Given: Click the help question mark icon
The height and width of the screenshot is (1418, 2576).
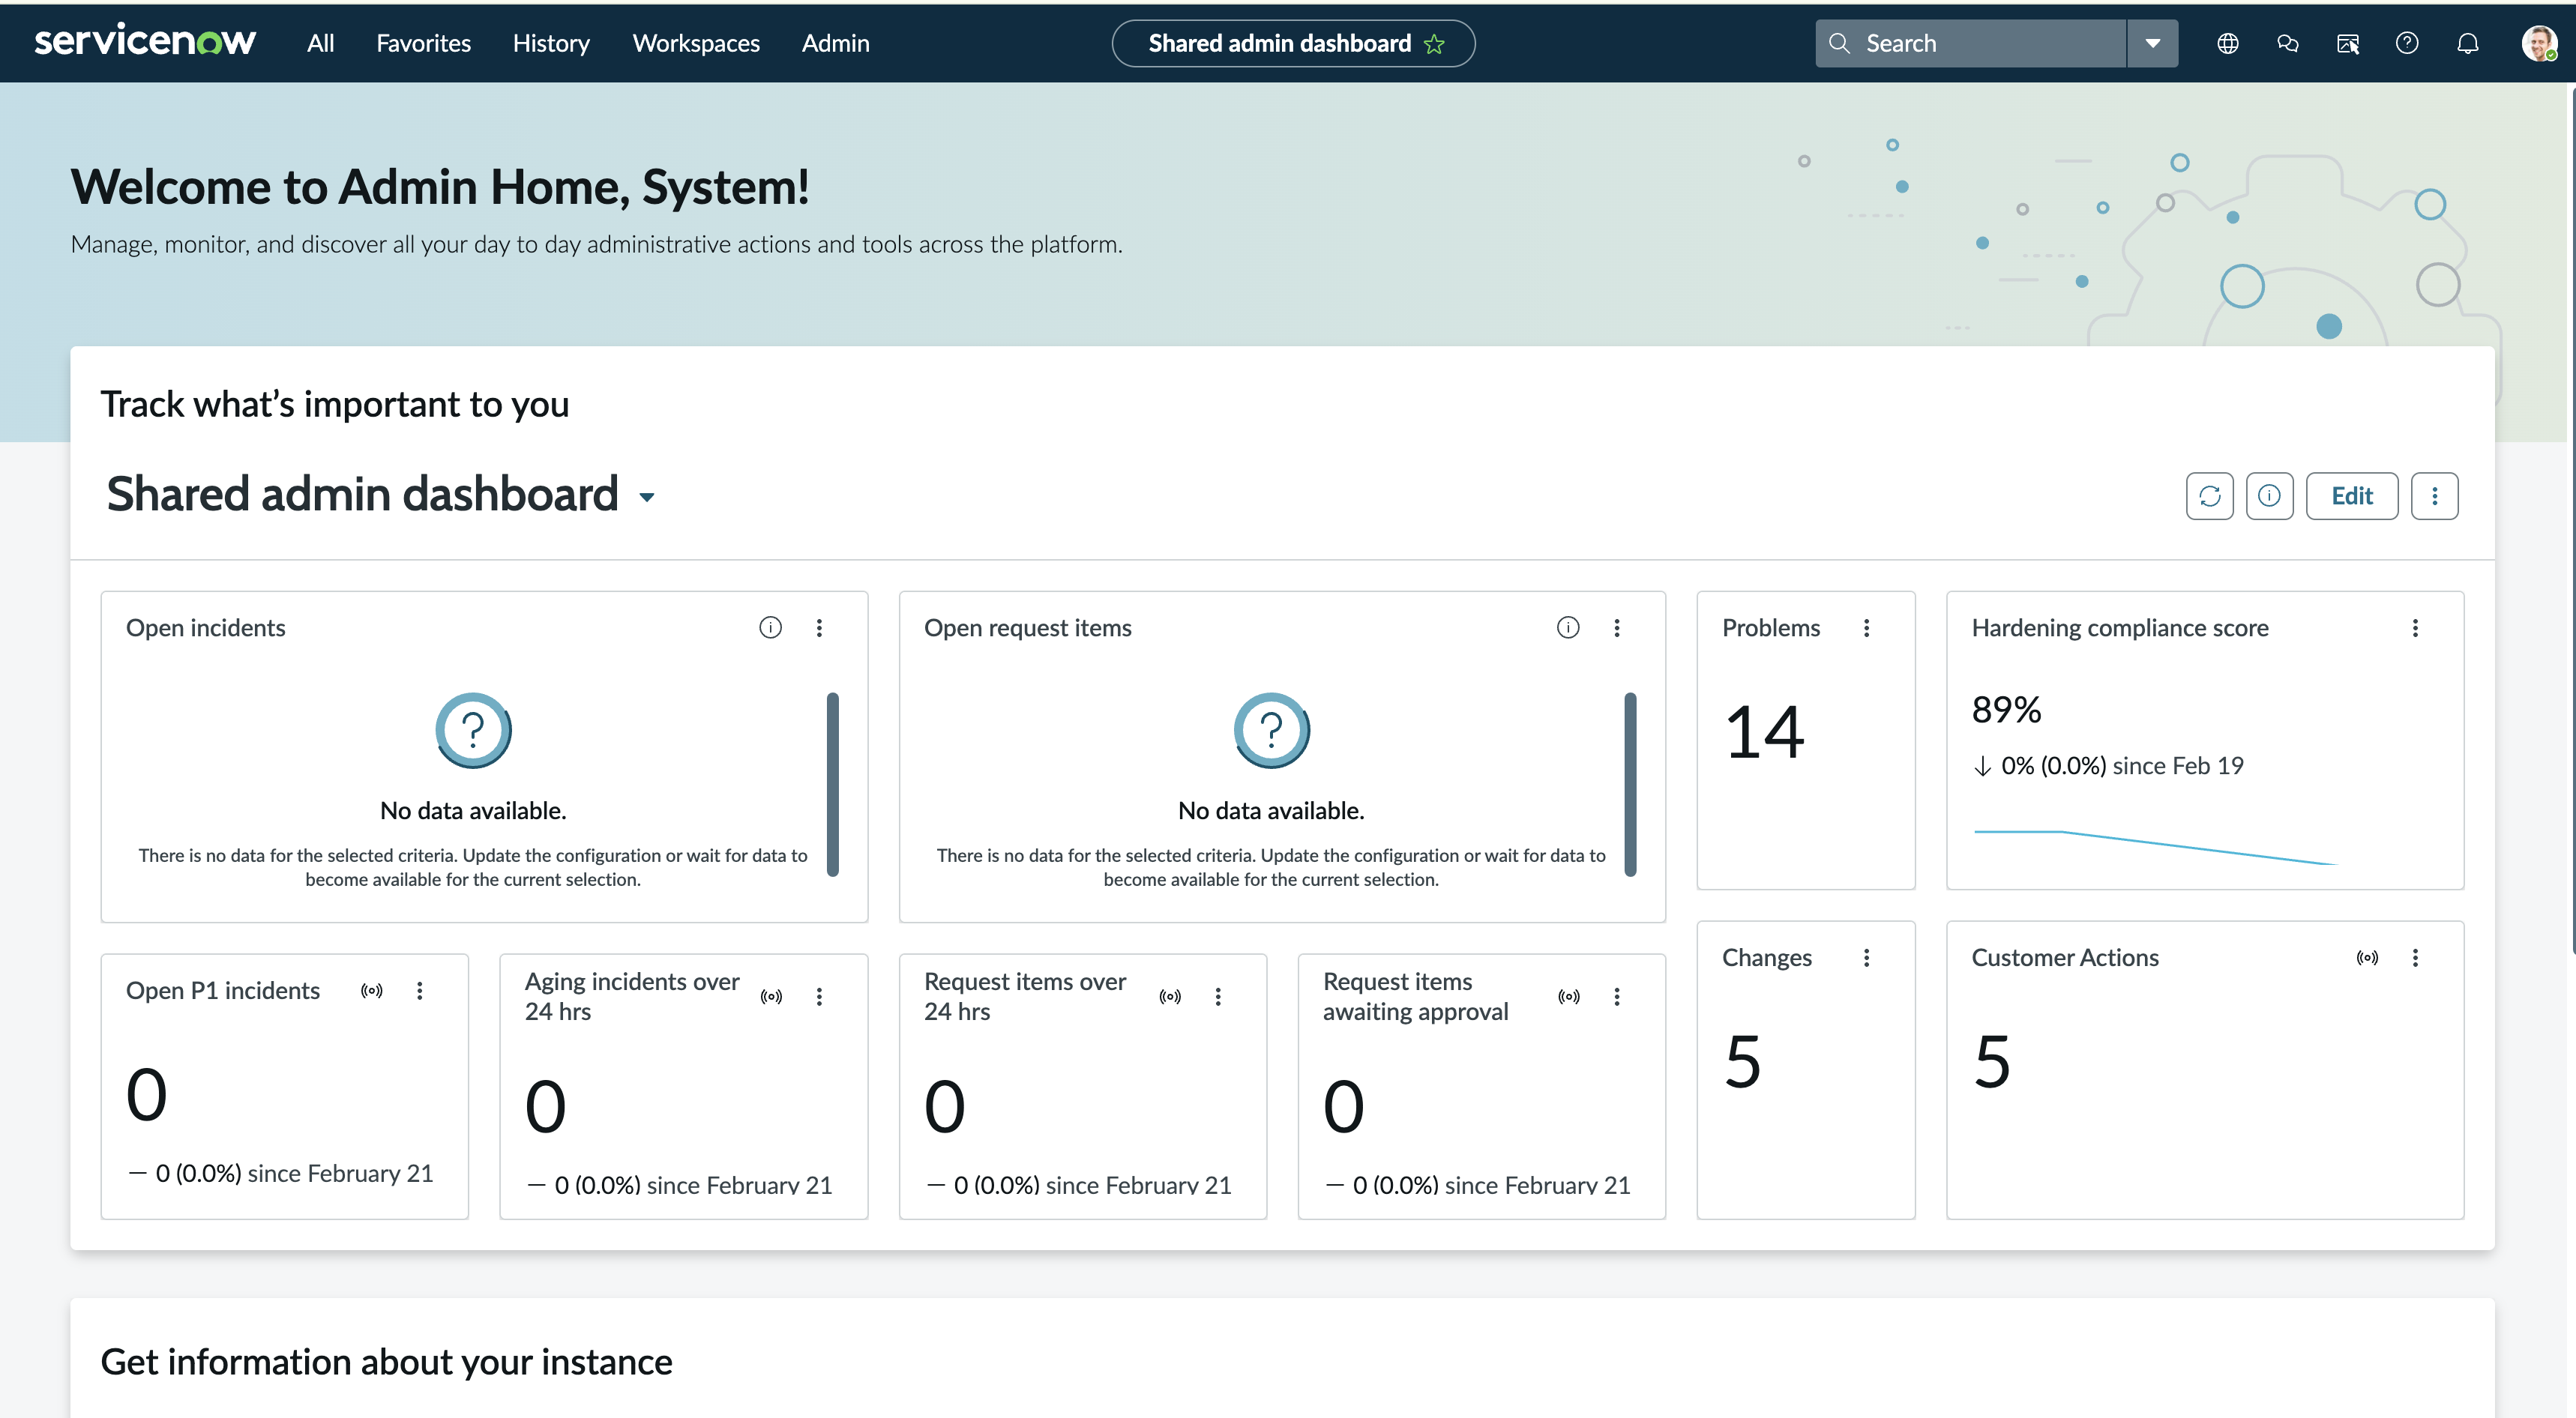Looking at the screenshot, I should (2407, 43).
